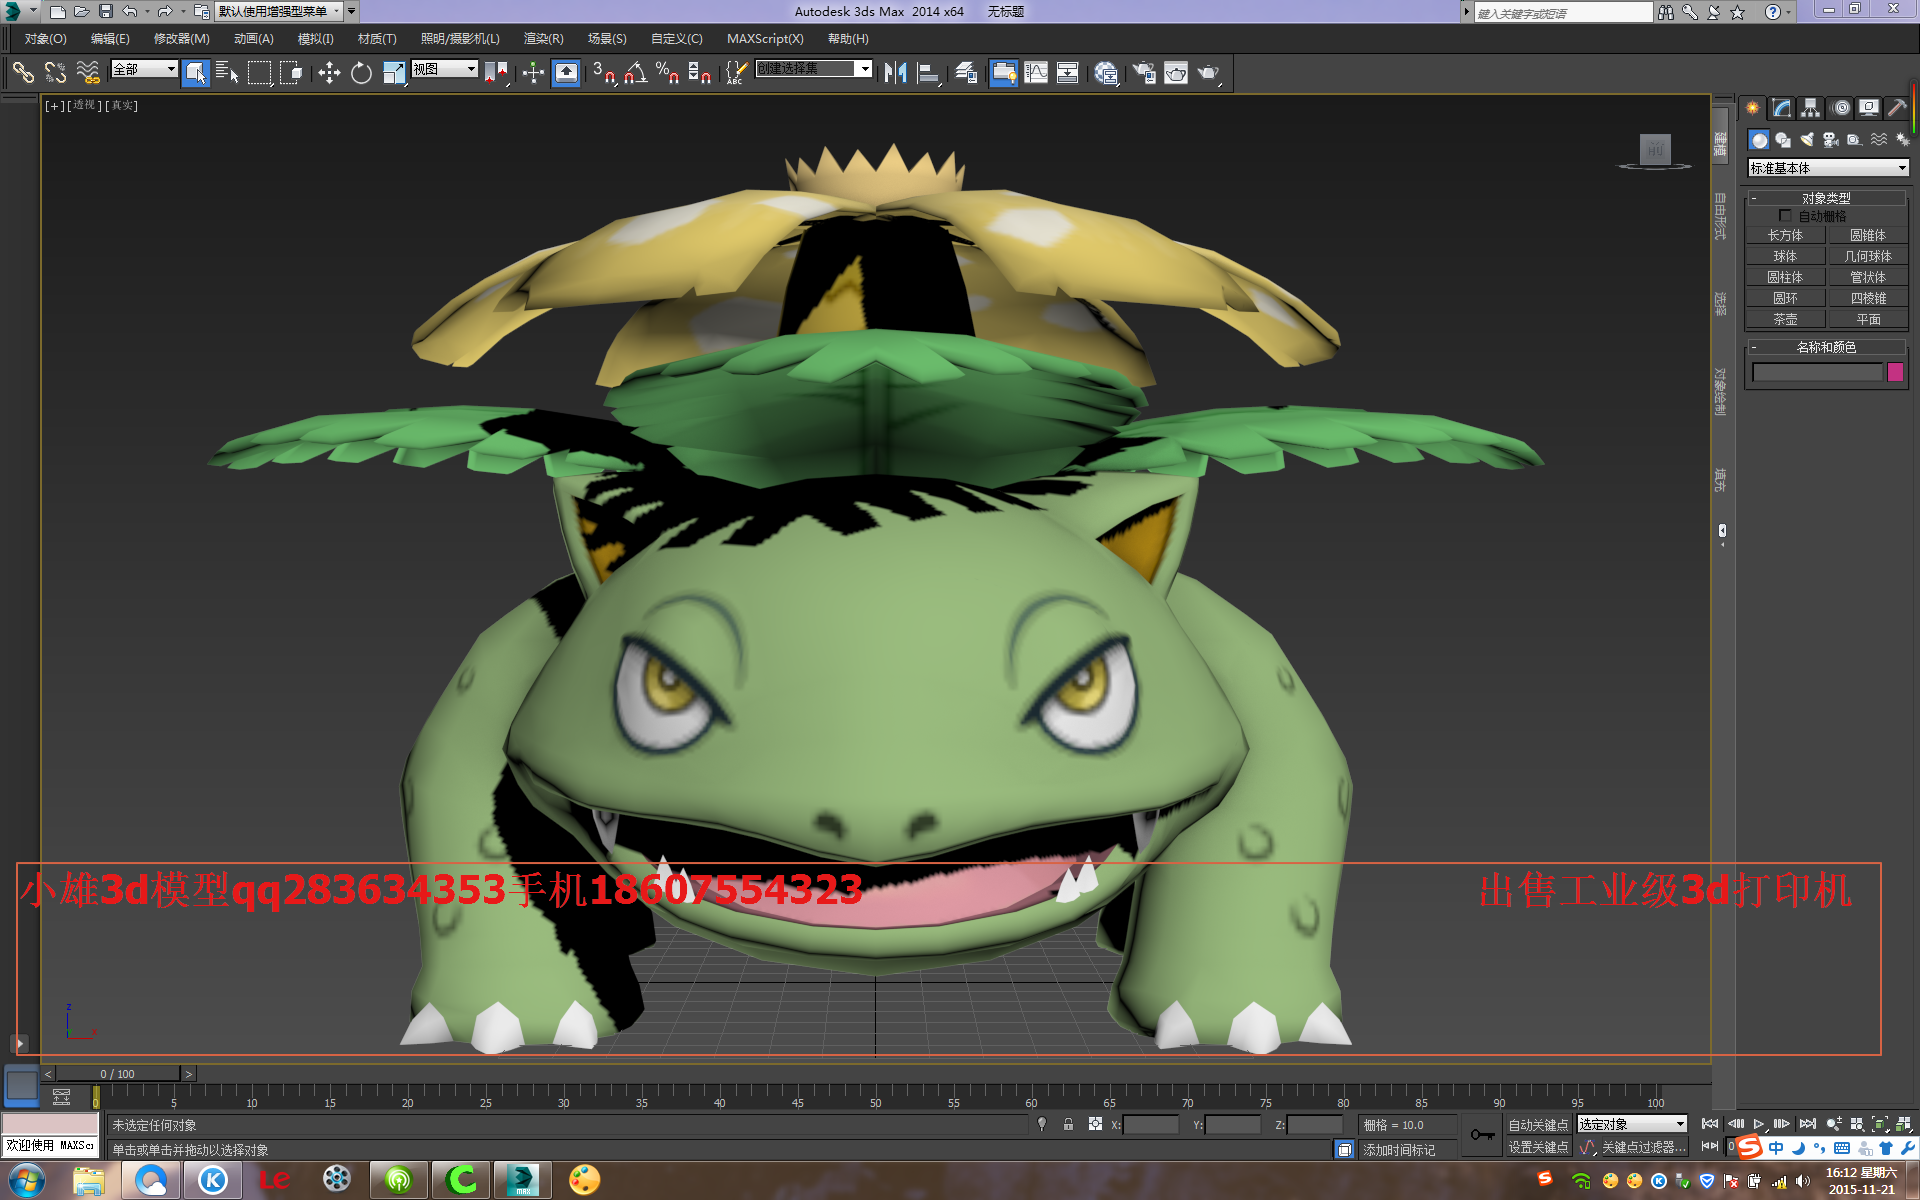Open the MAXScript(X) menu
Screen dimensions: 1920x1200
pos(765,38)
